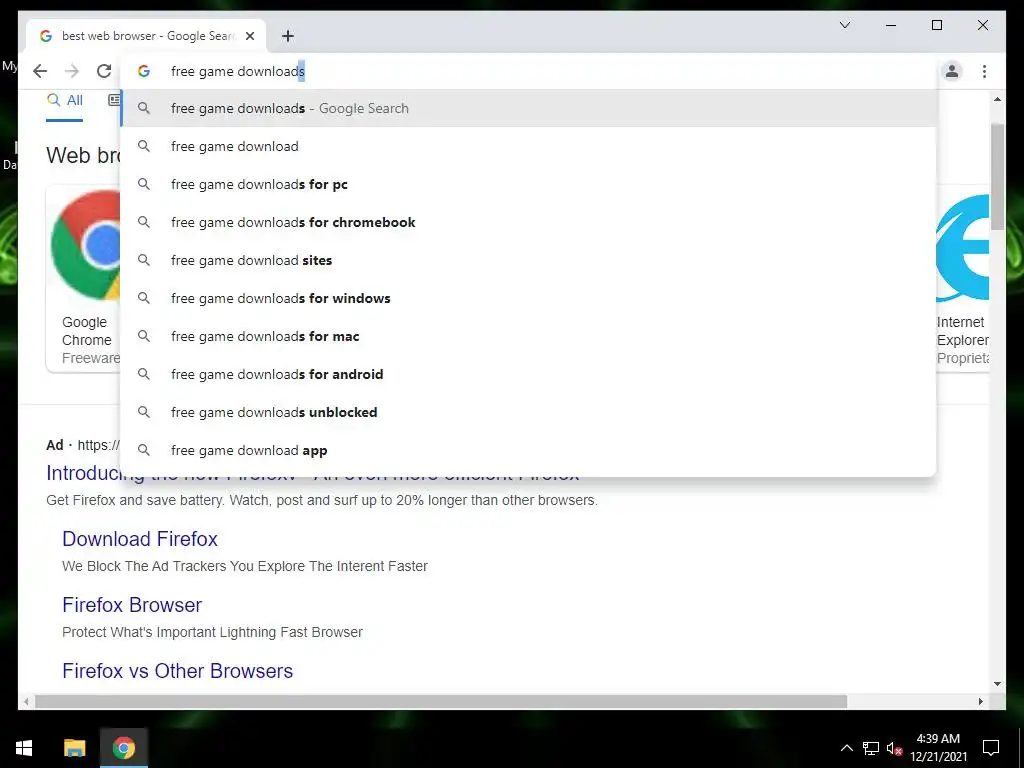Pick the 'free game download' suggestion
This screenshot has width=1024, height=768.
tap(528, 146)
